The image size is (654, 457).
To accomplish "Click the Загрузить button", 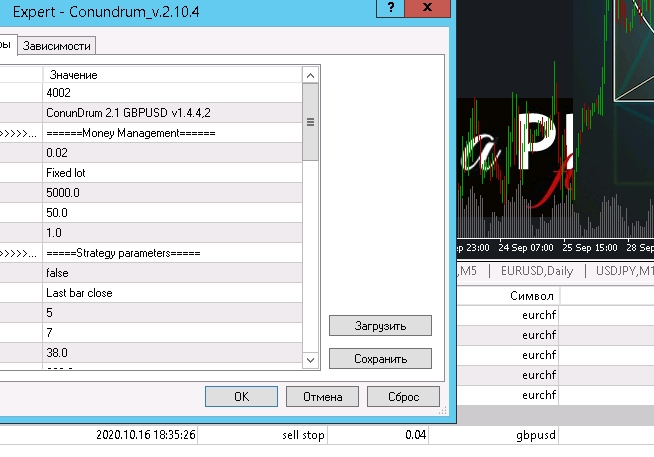I will [380, 326].
